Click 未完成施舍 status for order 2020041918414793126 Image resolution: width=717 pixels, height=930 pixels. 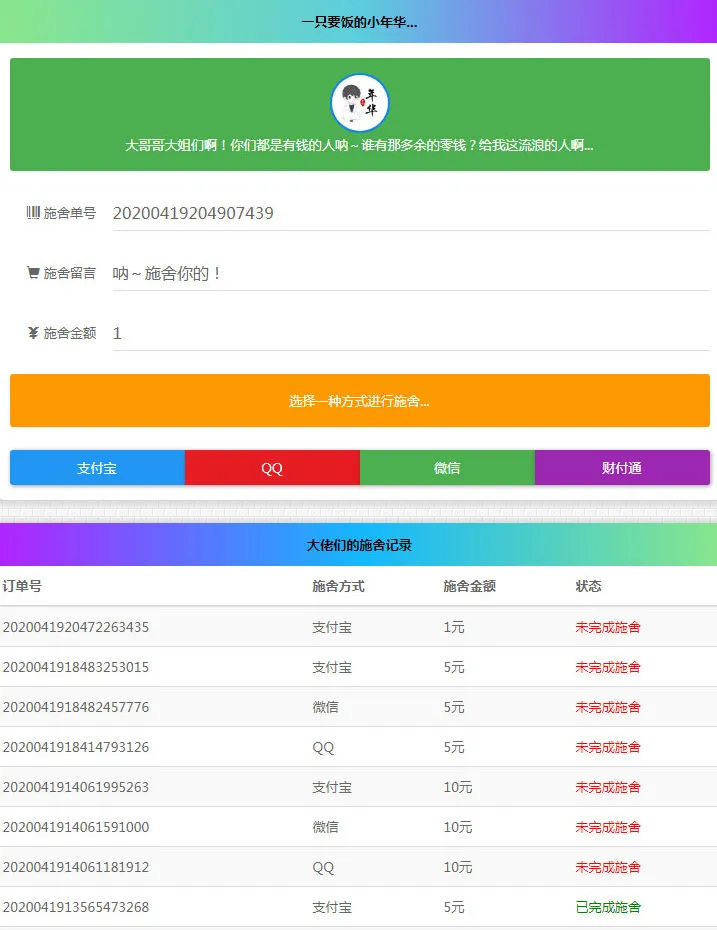click(x=608, y=747)
